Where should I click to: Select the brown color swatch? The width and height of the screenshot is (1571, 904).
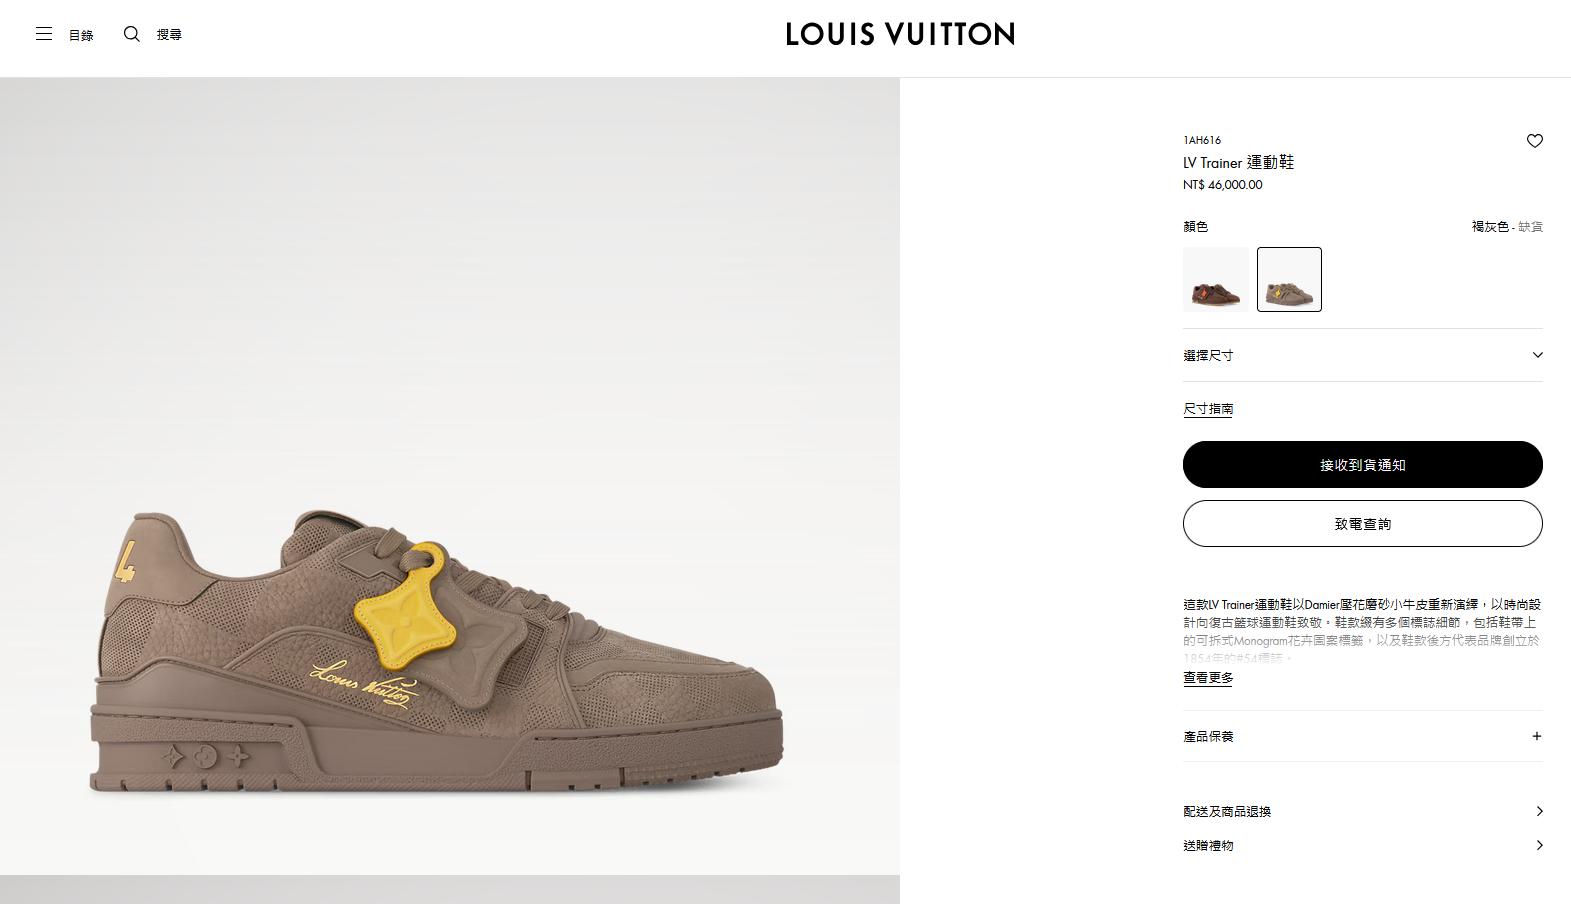[1215, 280]
